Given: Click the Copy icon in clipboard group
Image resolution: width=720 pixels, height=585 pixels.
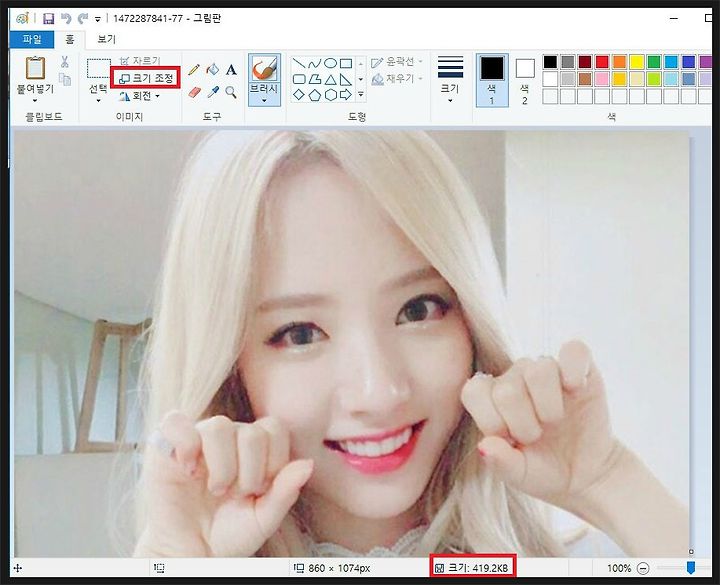Looking at the screenshot, I should coord(65,79).
